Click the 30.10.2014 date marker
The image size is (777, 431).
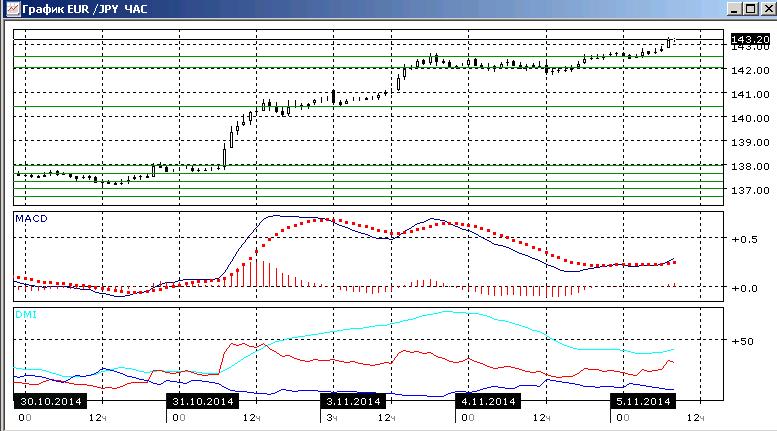click(x=51, y=401)
